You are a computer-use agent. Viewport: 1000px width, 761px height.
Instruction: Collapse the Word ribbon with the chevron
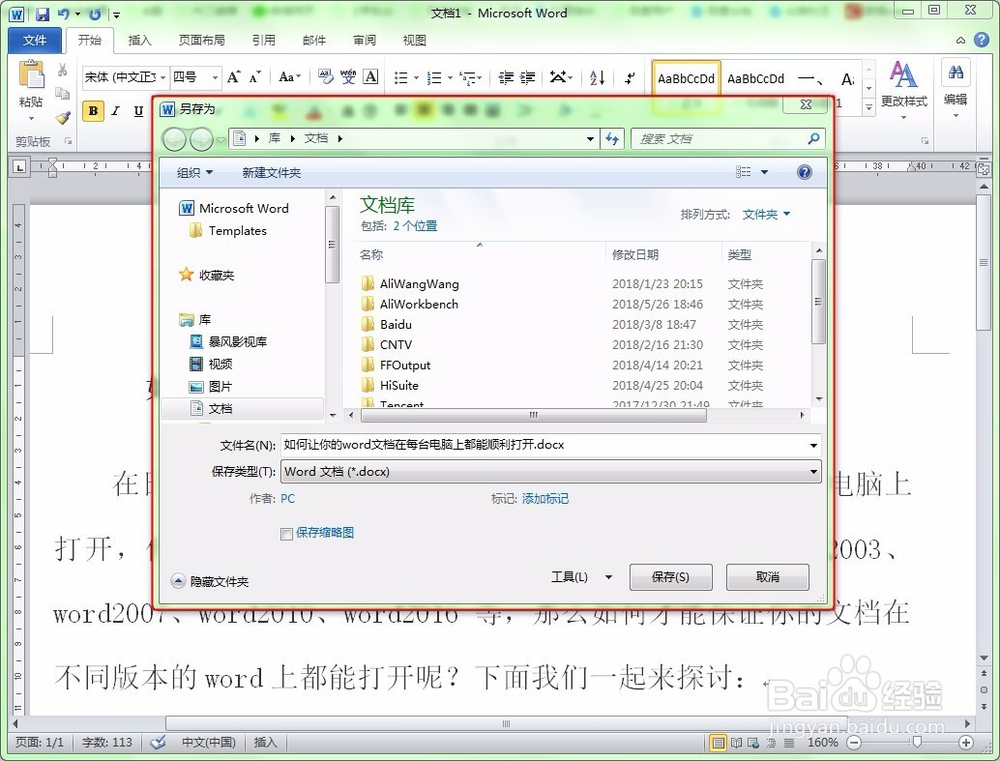pos(960,40)
